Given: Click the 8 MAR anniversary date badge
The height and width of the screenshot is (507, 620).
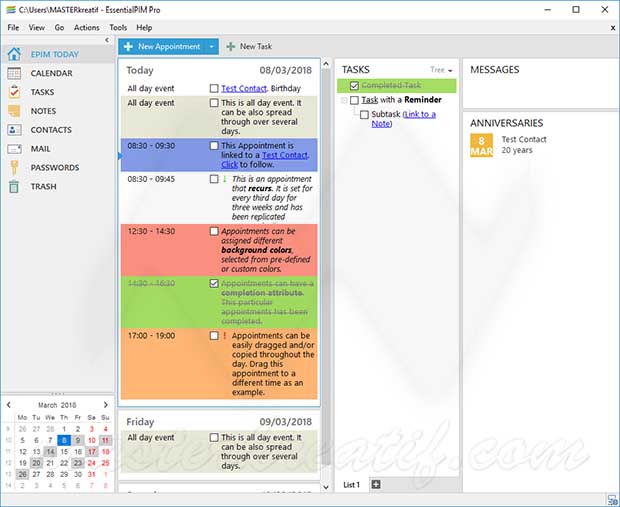Looking at the screenshot, I should (x=481, y=145).
